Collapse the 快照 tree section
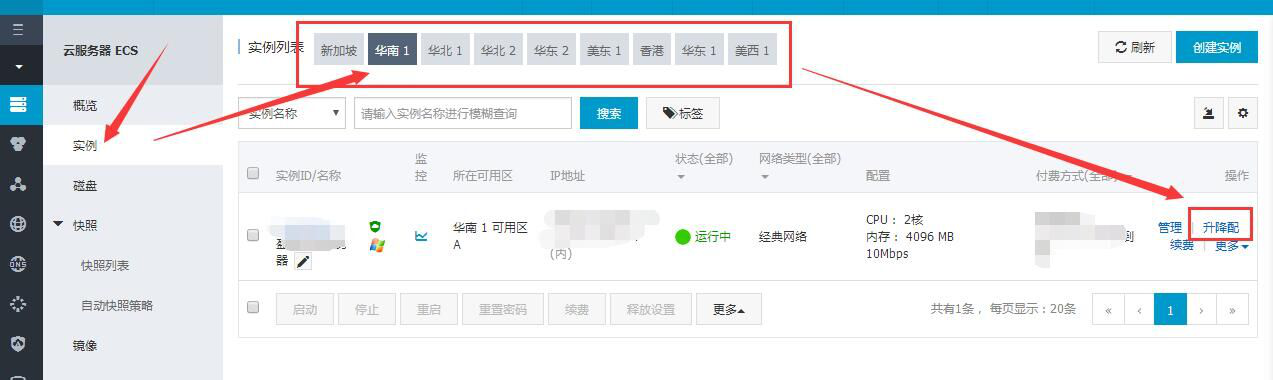1273x380 pixels. [x=58, y=225]
